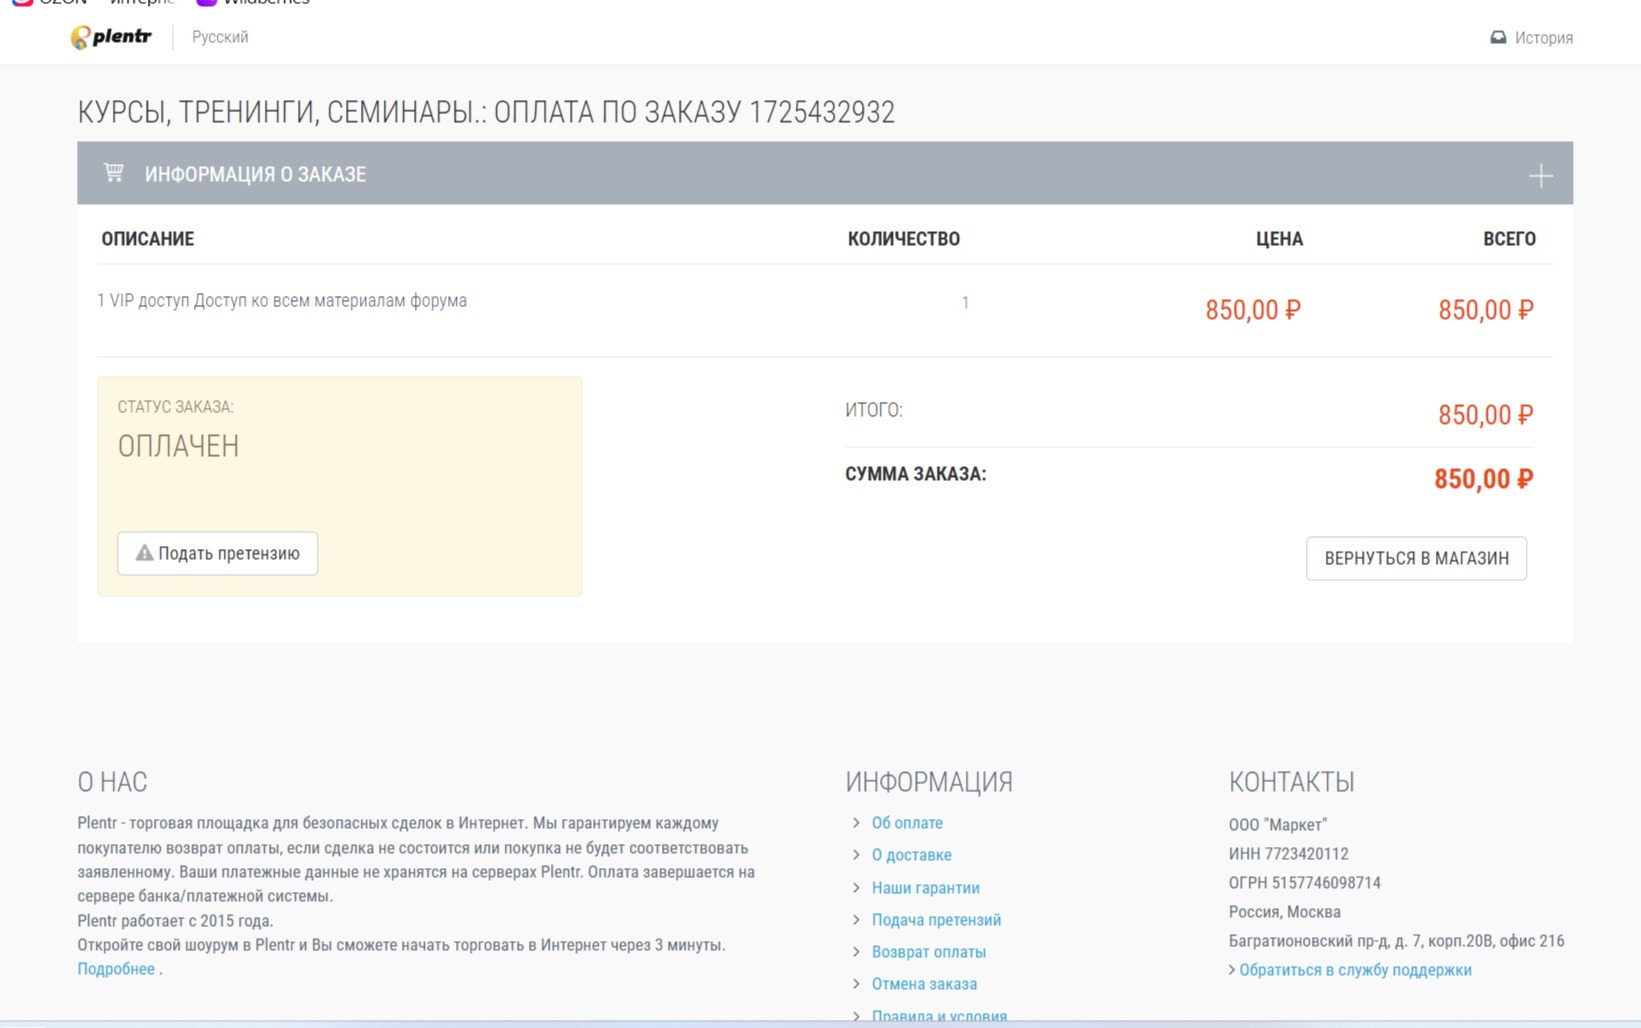Open the Русский language selector
1641x1028 pixels.
pos(220,37)
